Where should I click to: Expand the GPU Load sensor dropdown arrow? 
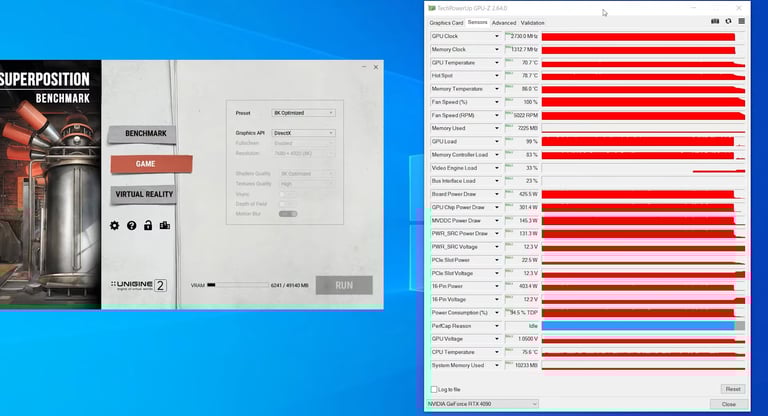click(497, 142)
